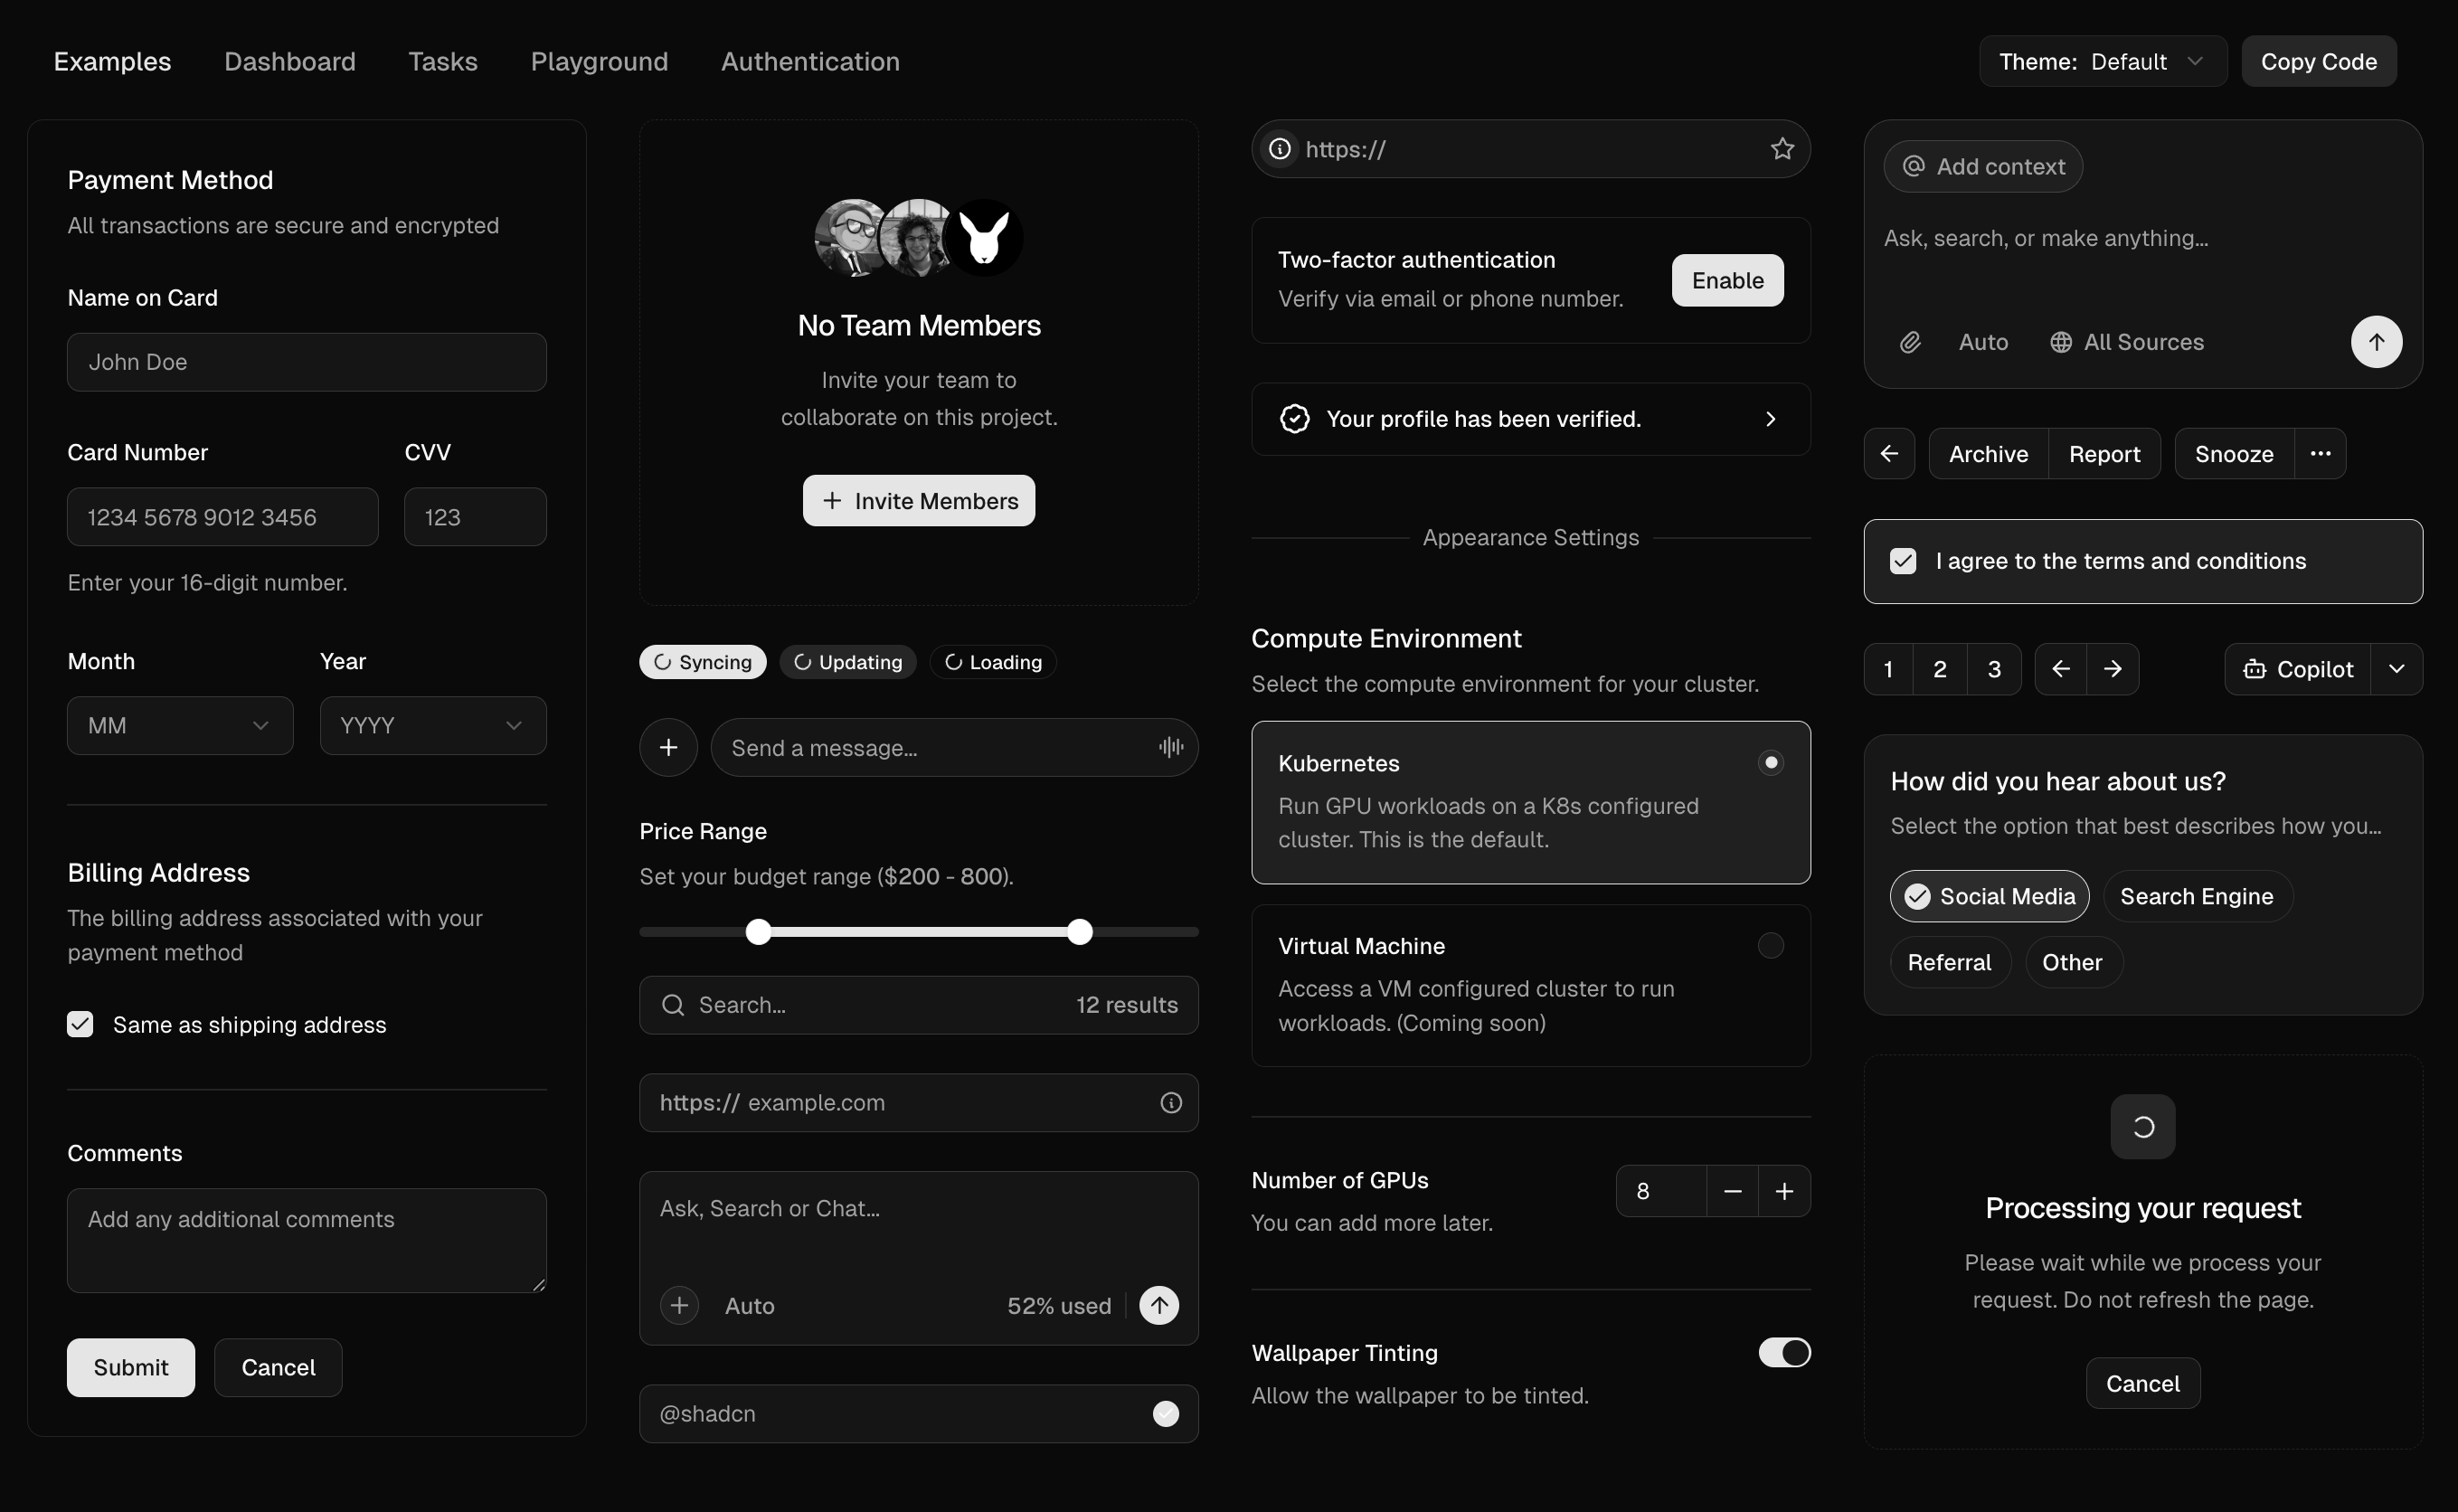Open the three-dots more options menu
The width and height of the screenshot is (2458, 1512).
point(2320,454)
